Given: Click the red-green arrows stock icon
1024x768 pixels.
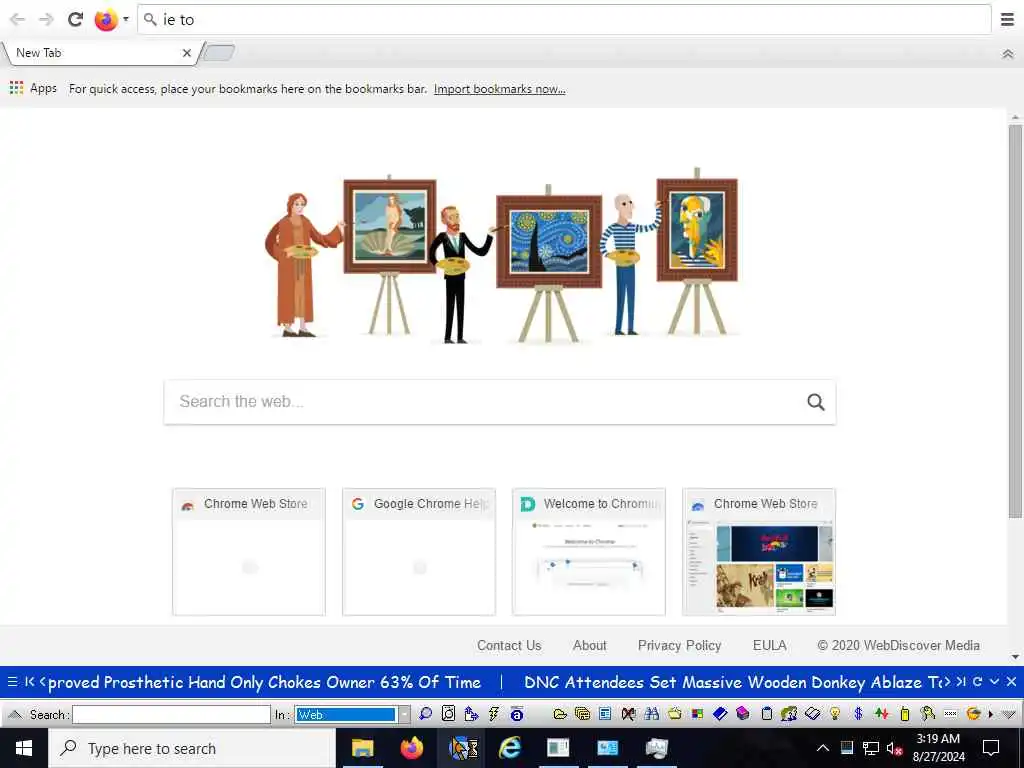Looking at the screenshot, I should click(881, 714).
